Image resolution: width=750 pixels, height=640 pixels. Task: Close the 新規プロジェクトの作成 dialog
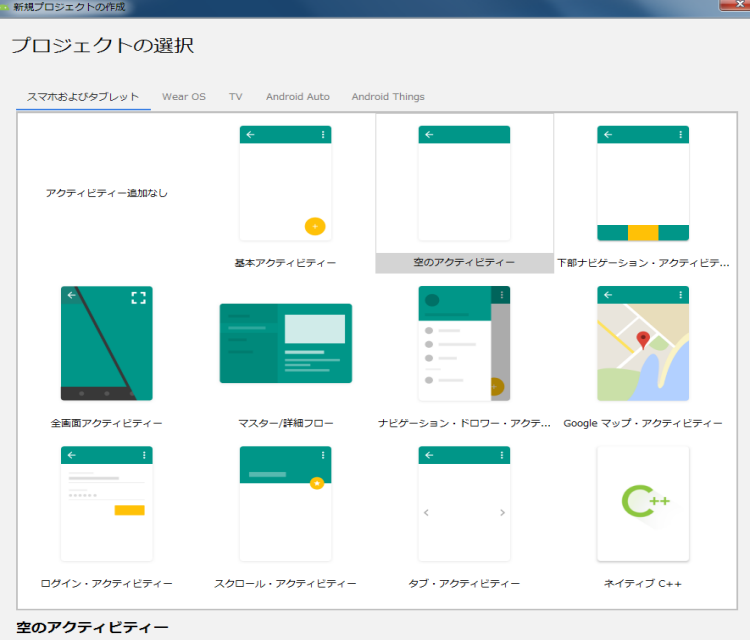737,4
